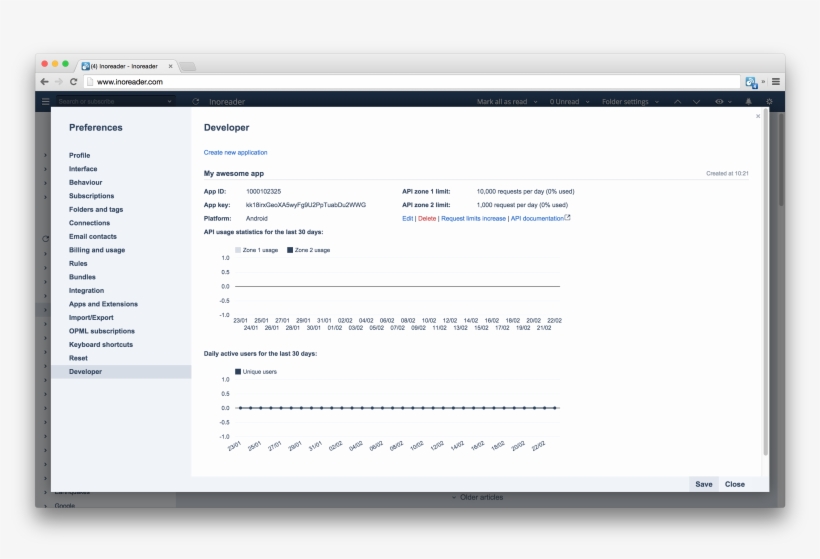Open Folder settings dropdown
This screenshot has height=559, width=820.
(x=630, y=101)
